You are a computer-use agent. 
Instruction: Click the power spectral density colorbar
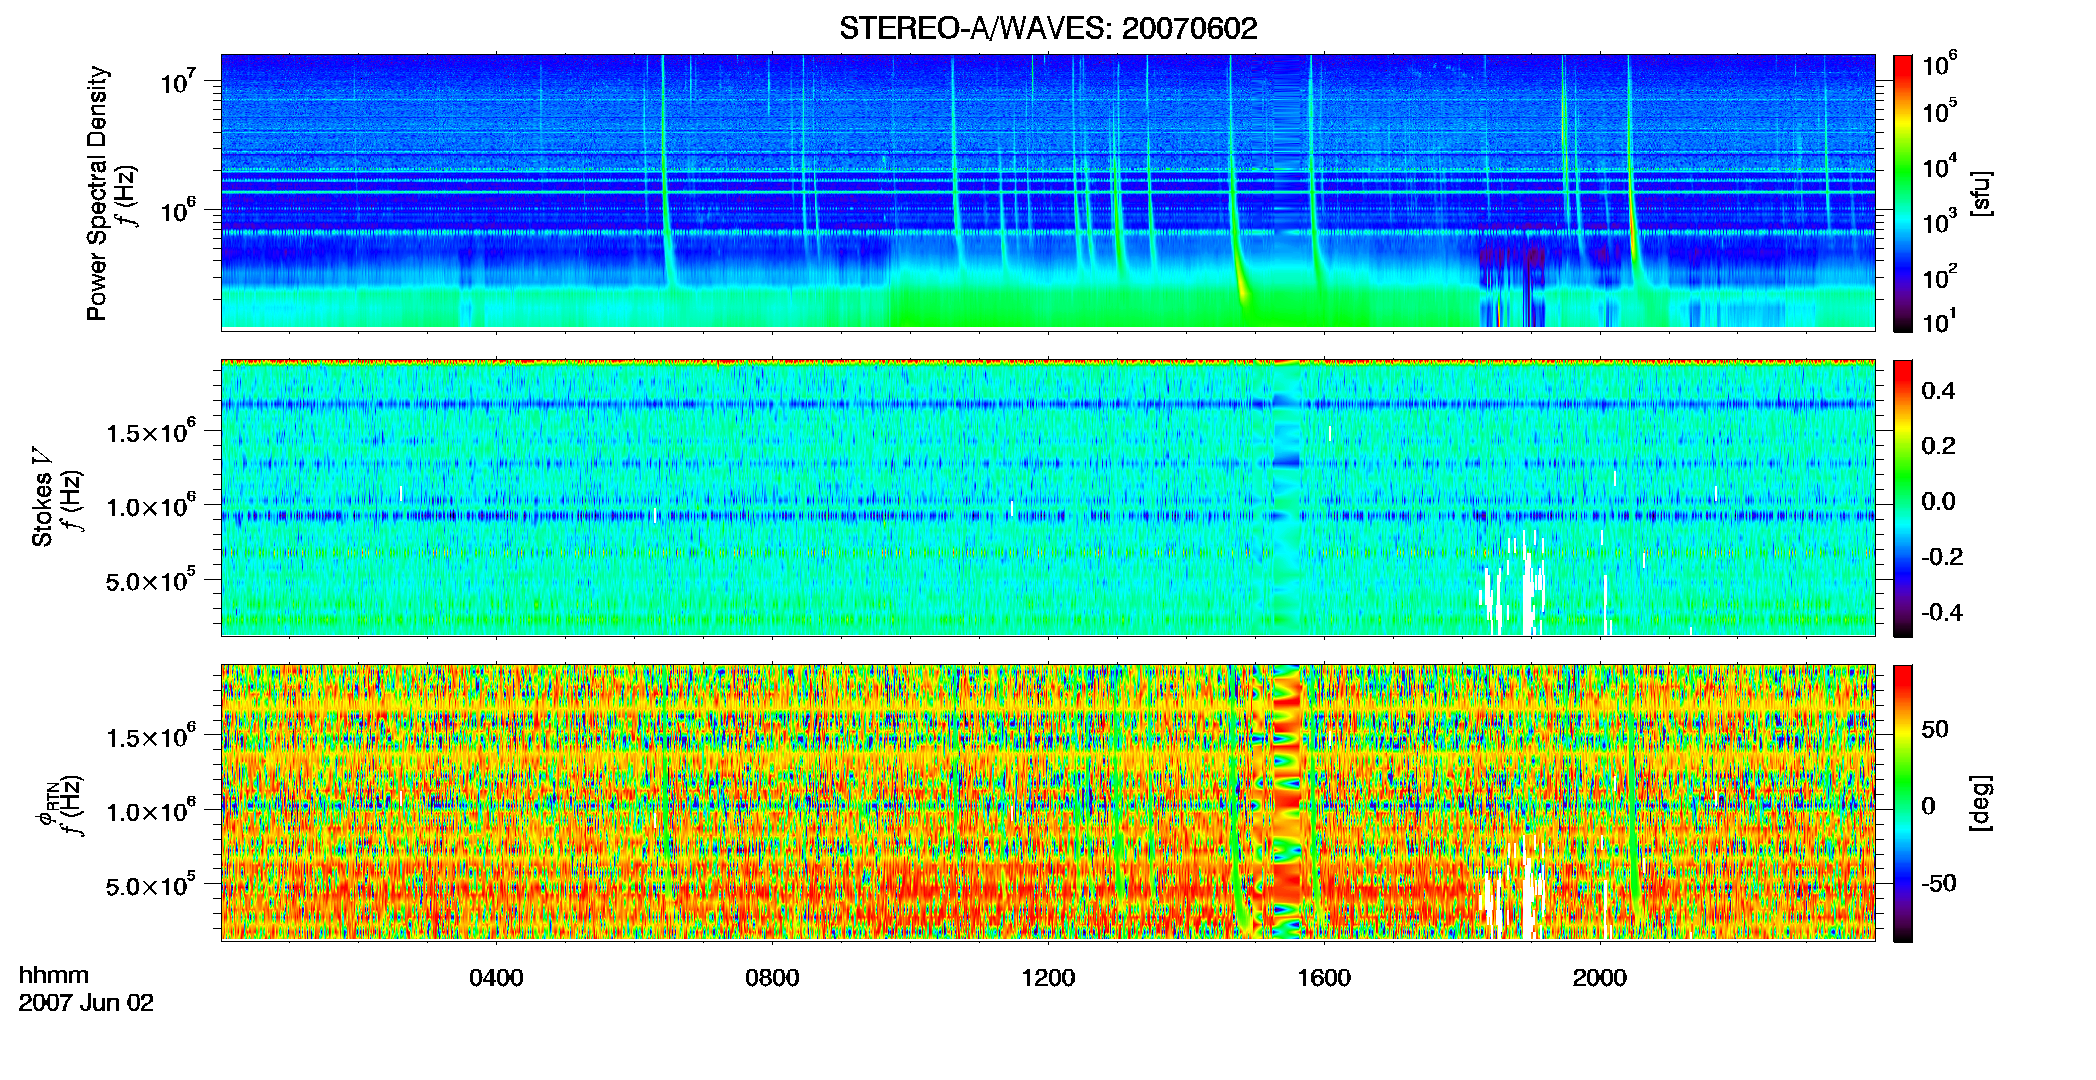click(x=1903, y=193)
